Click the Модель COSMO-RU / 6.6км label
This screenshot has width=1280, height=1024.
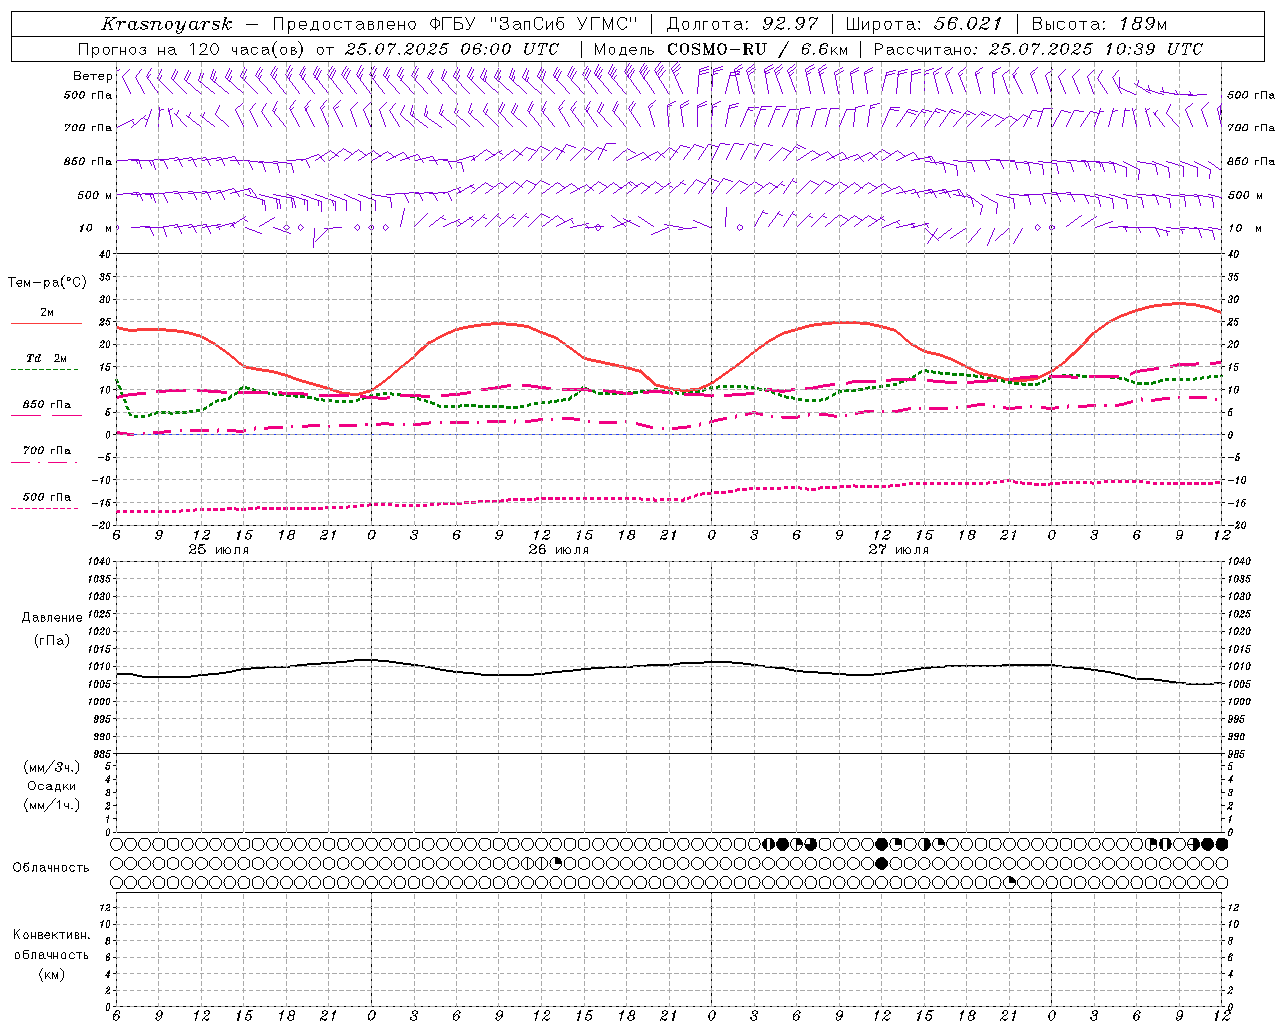click(721, 49)
